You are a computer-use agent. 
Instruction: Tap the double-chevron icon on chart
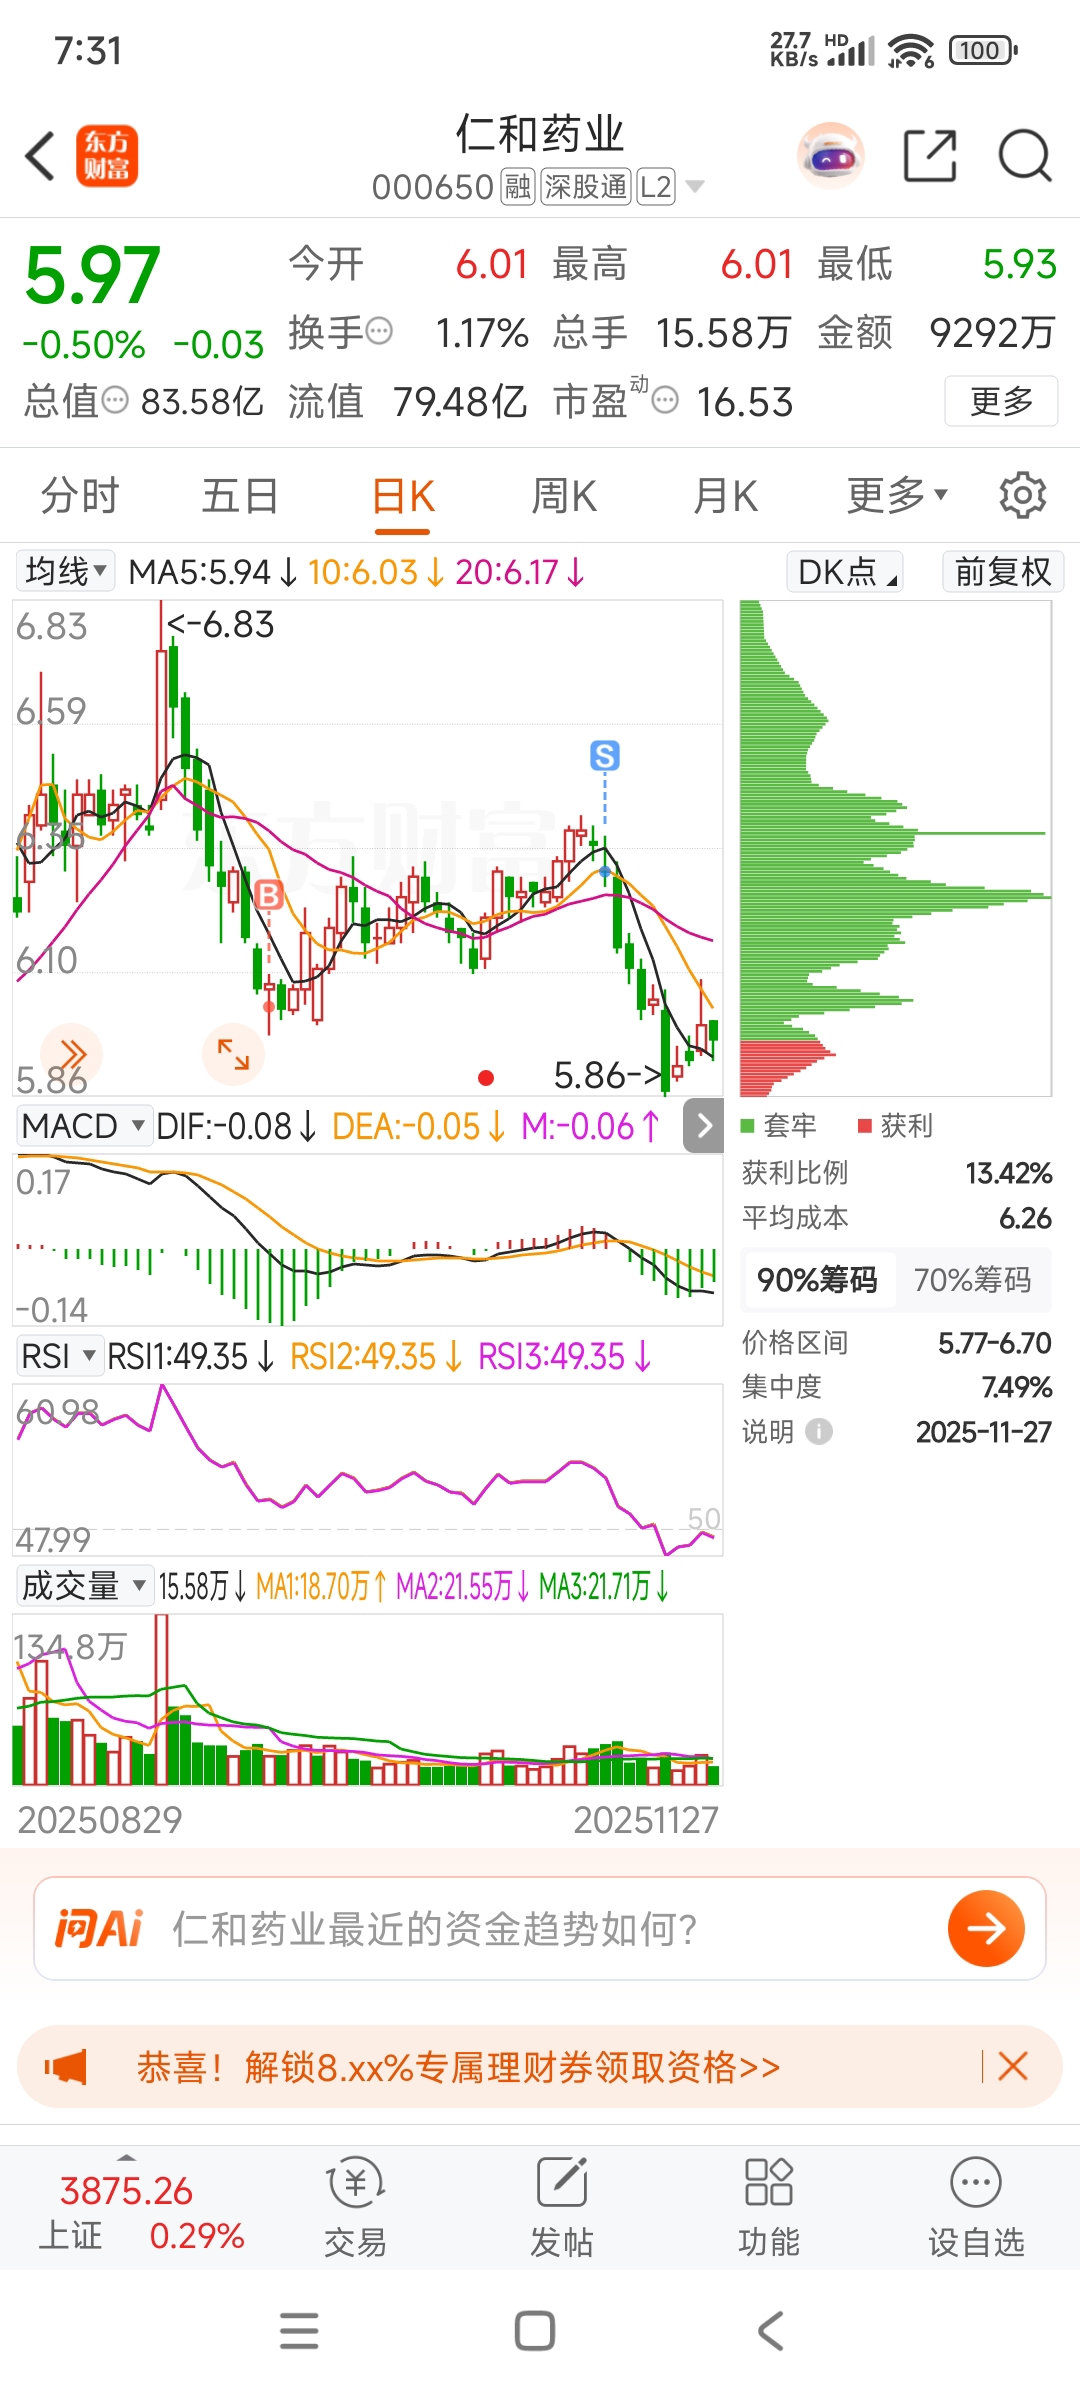[x=72, y=1053]
